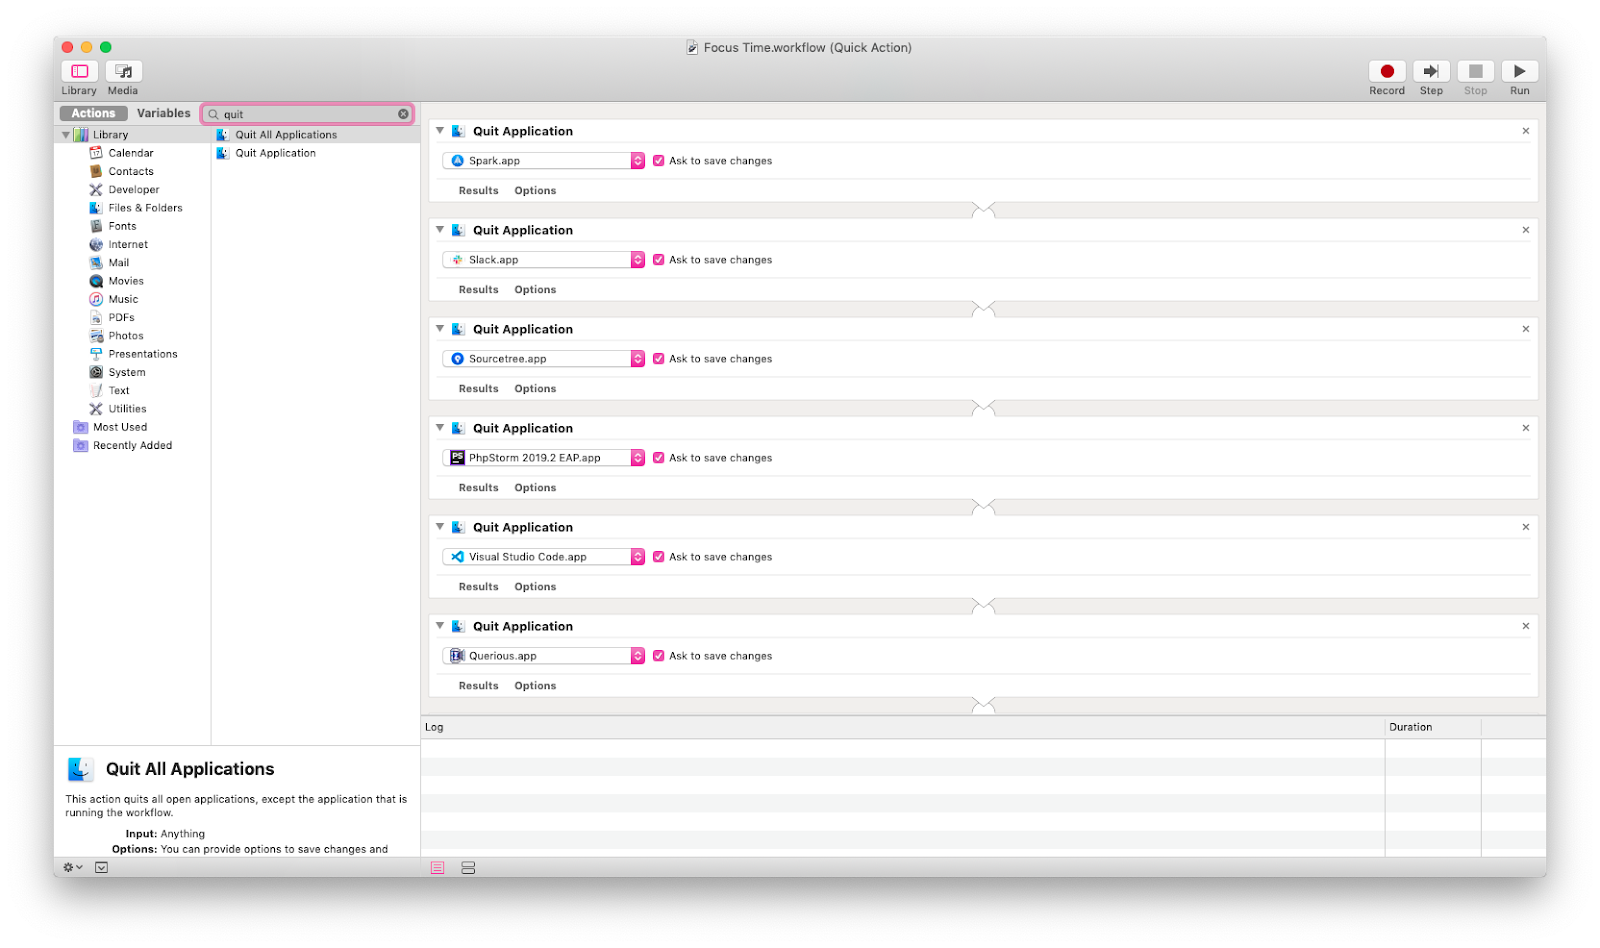The height and width of the screenshot is (948, 1600).
Task: Open the Most Used smart folder
Action: pos(120,427)
